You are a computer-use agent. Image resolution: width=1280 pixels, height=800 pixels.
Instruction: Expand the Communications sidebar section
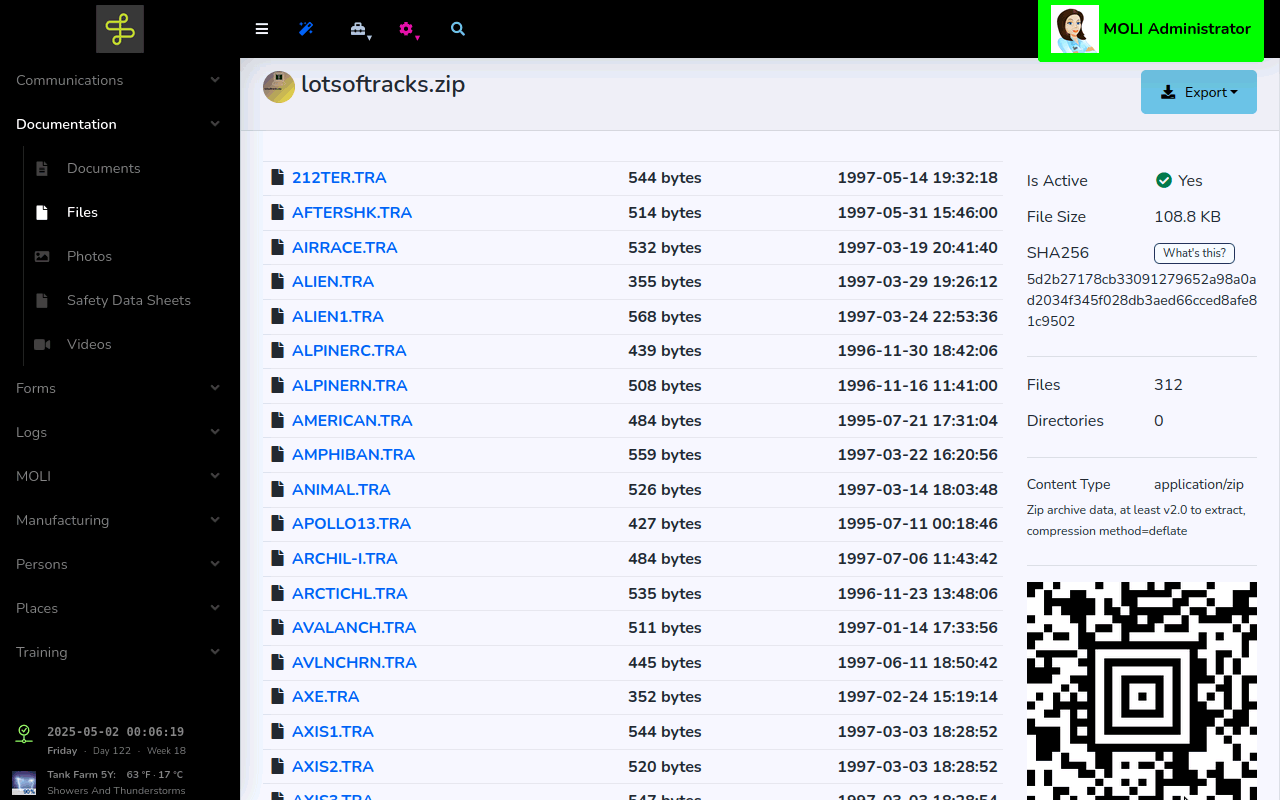point(119,80)
